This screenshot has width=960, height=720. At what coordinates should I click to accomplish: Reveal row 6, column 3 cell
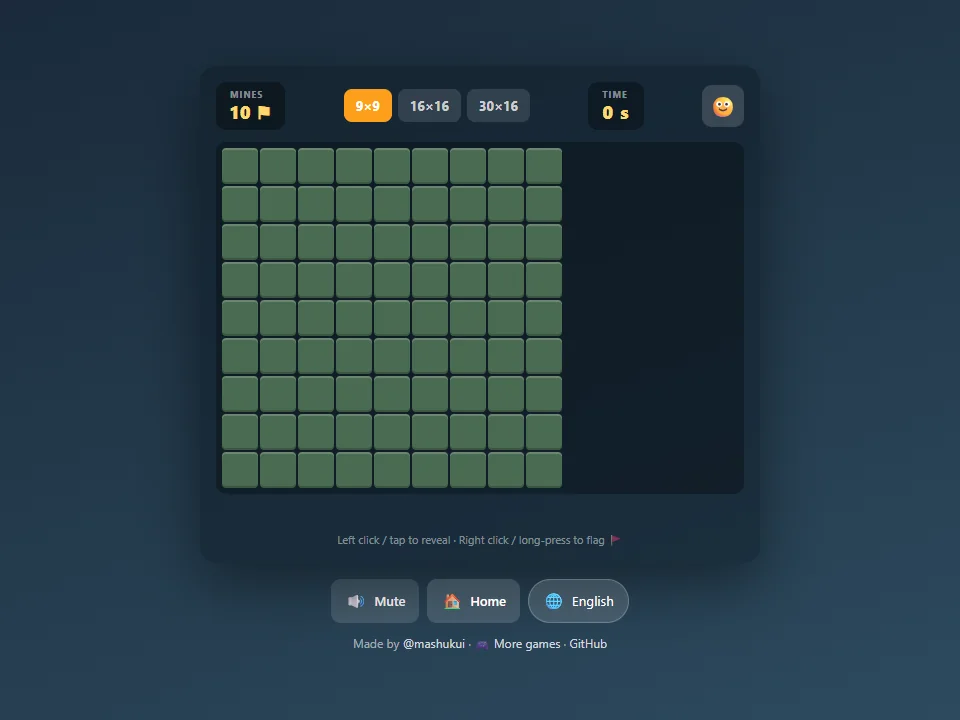click(316, 356)
